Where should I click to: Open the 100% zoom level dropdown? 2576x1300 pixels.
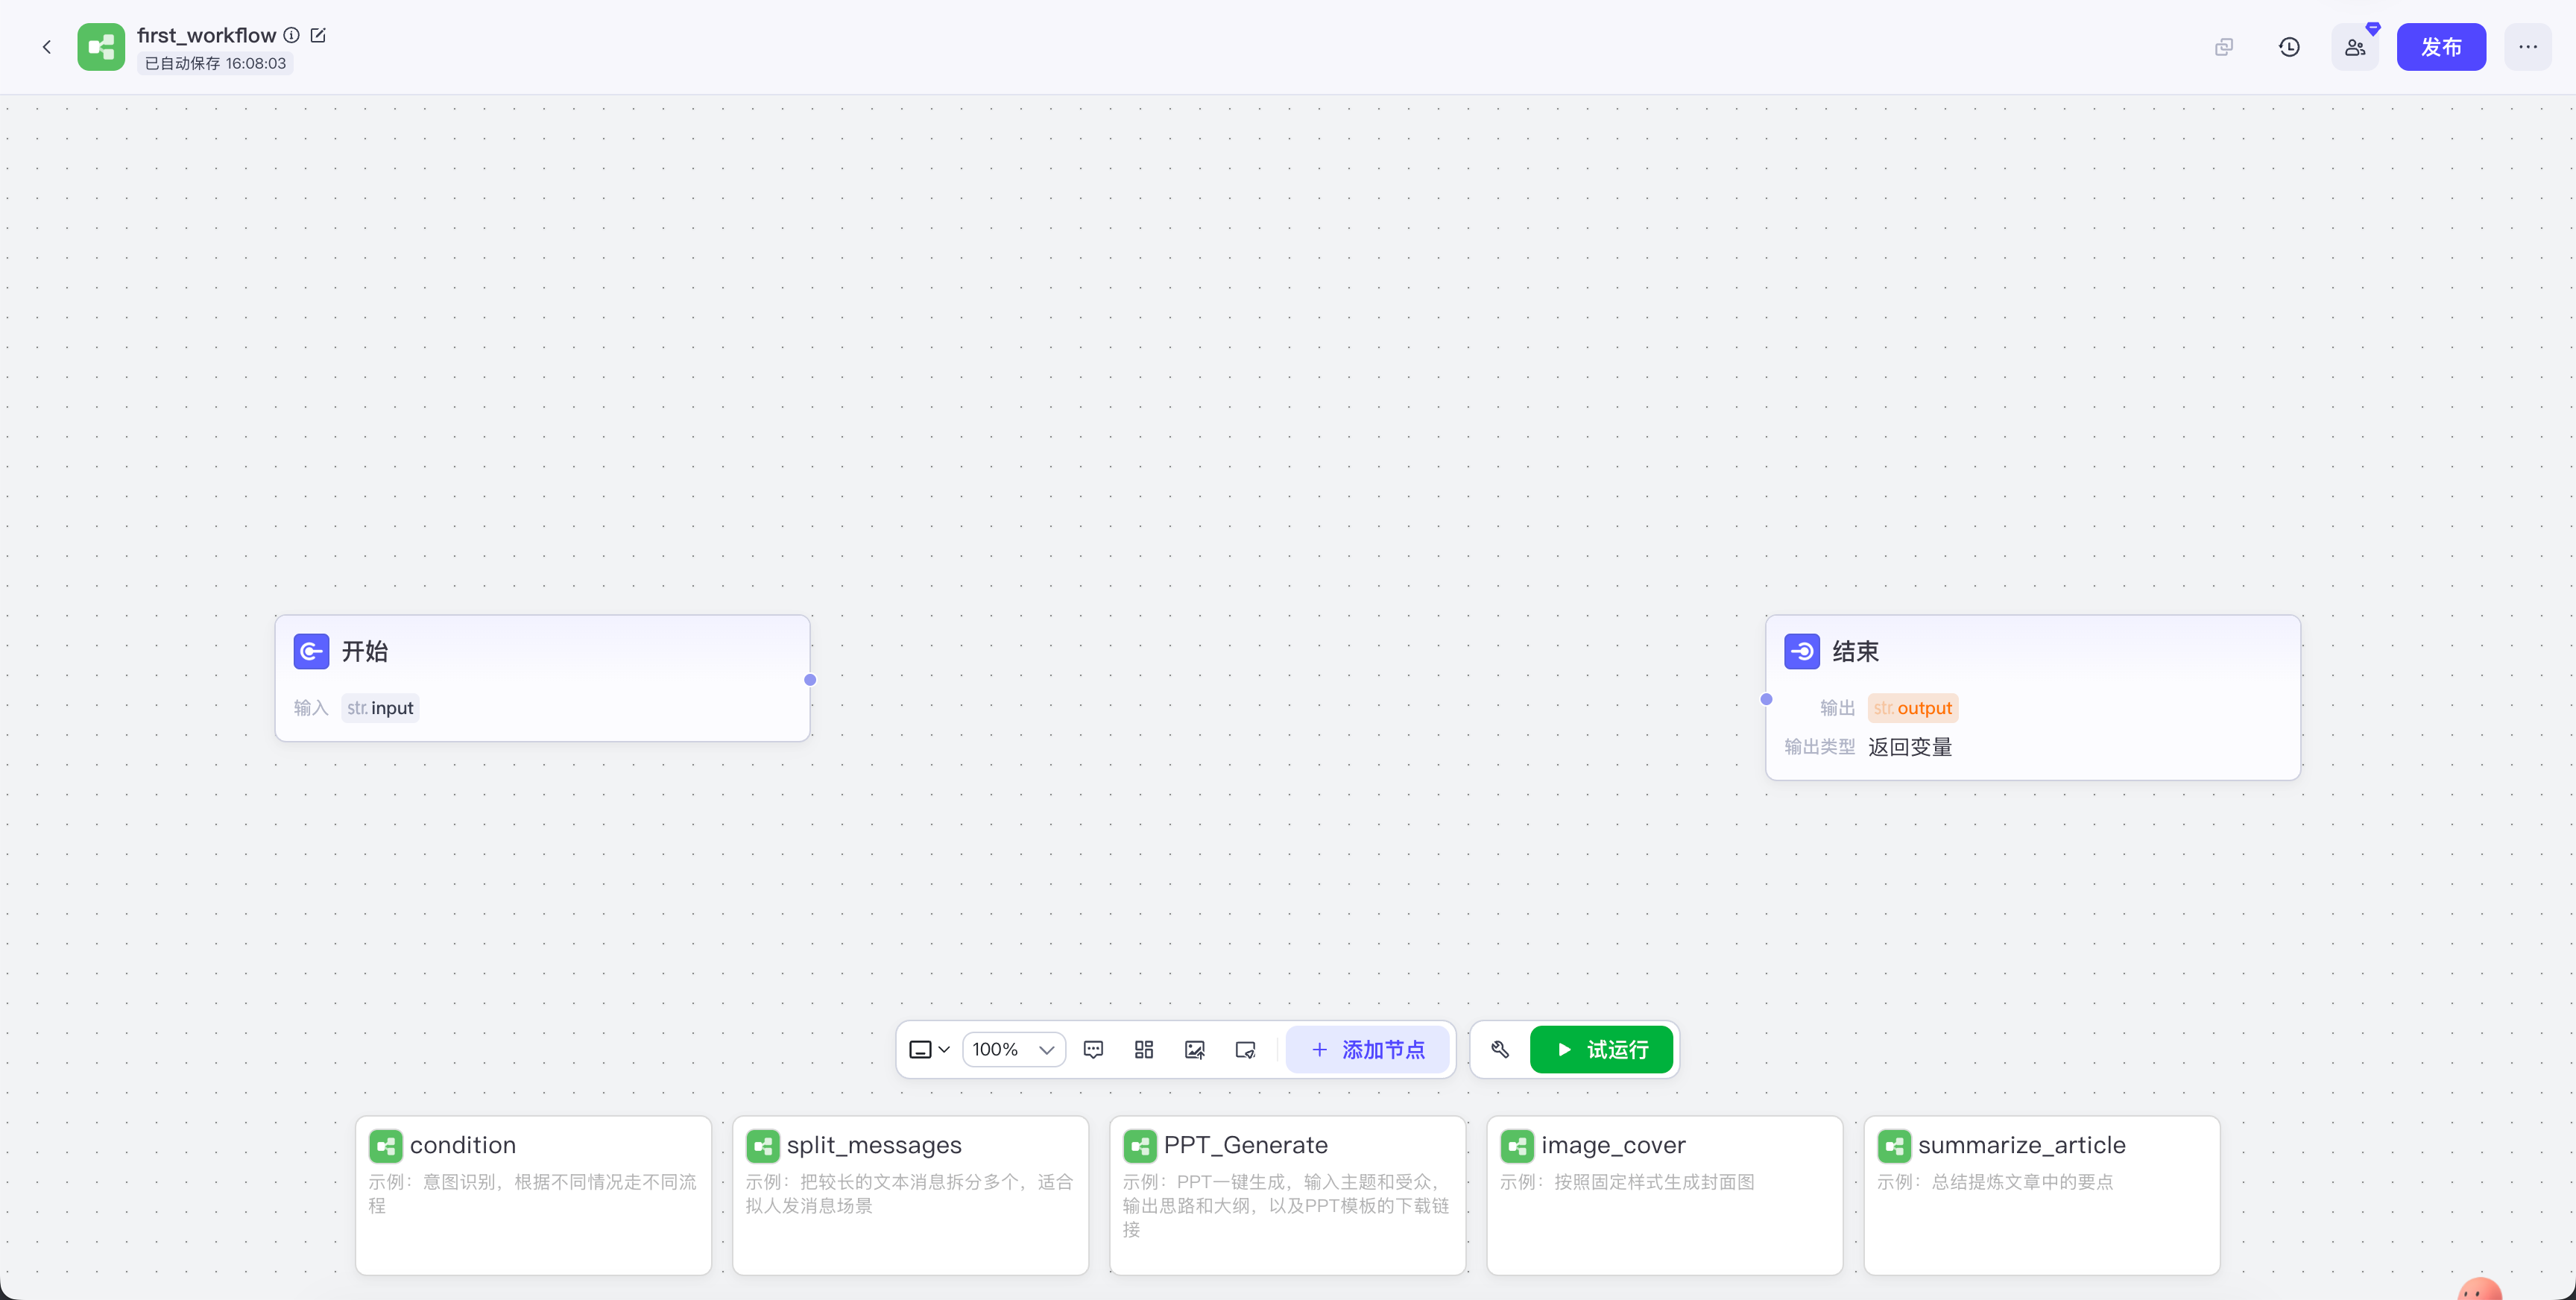[1013, 1049]
